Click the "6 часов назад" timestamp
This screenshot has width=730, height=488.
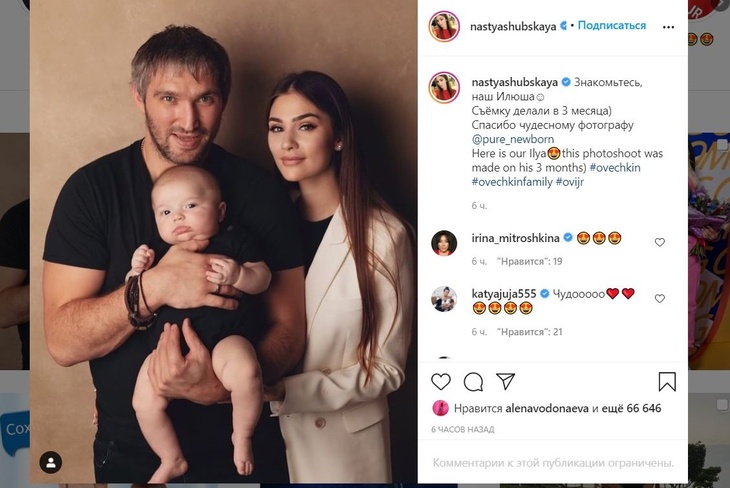tap(461, 428)
